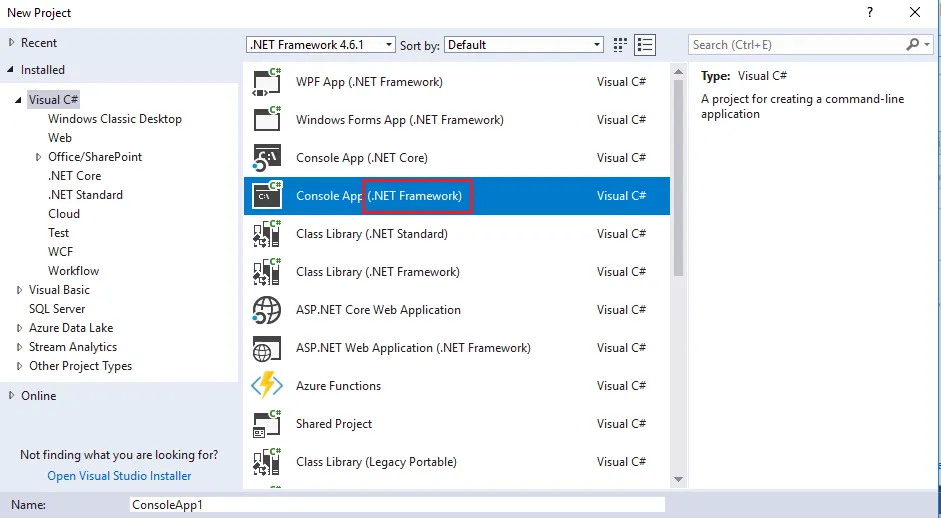
Task: Select Class Library (.NET Standard) name
Action: click(371, 233)
